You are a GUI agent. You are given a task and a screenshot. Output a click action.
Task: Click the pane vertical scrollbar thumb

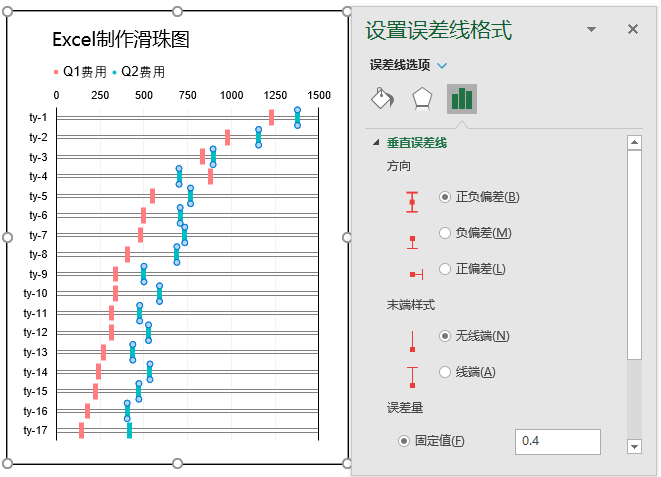pos(634,255)
